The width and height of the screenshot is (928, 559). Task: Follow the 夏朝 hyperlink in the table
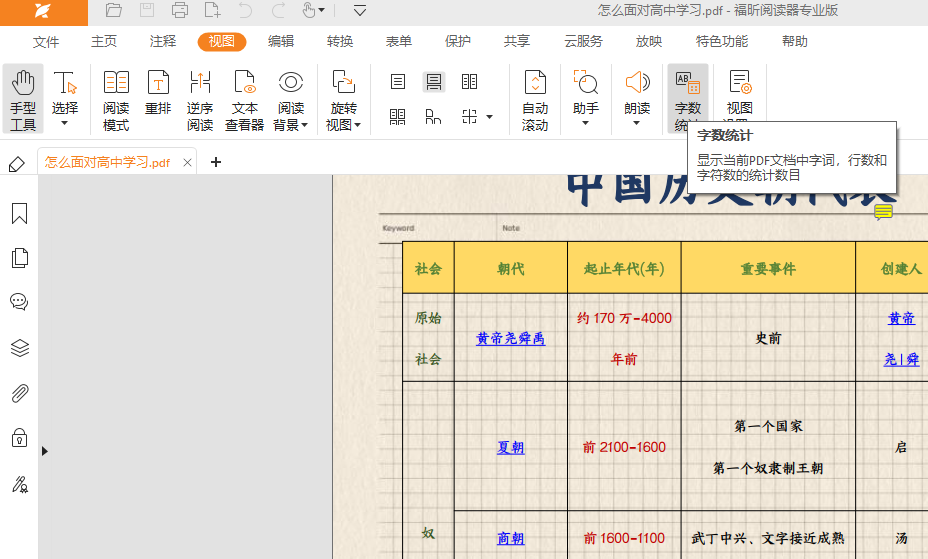point(510,448)
